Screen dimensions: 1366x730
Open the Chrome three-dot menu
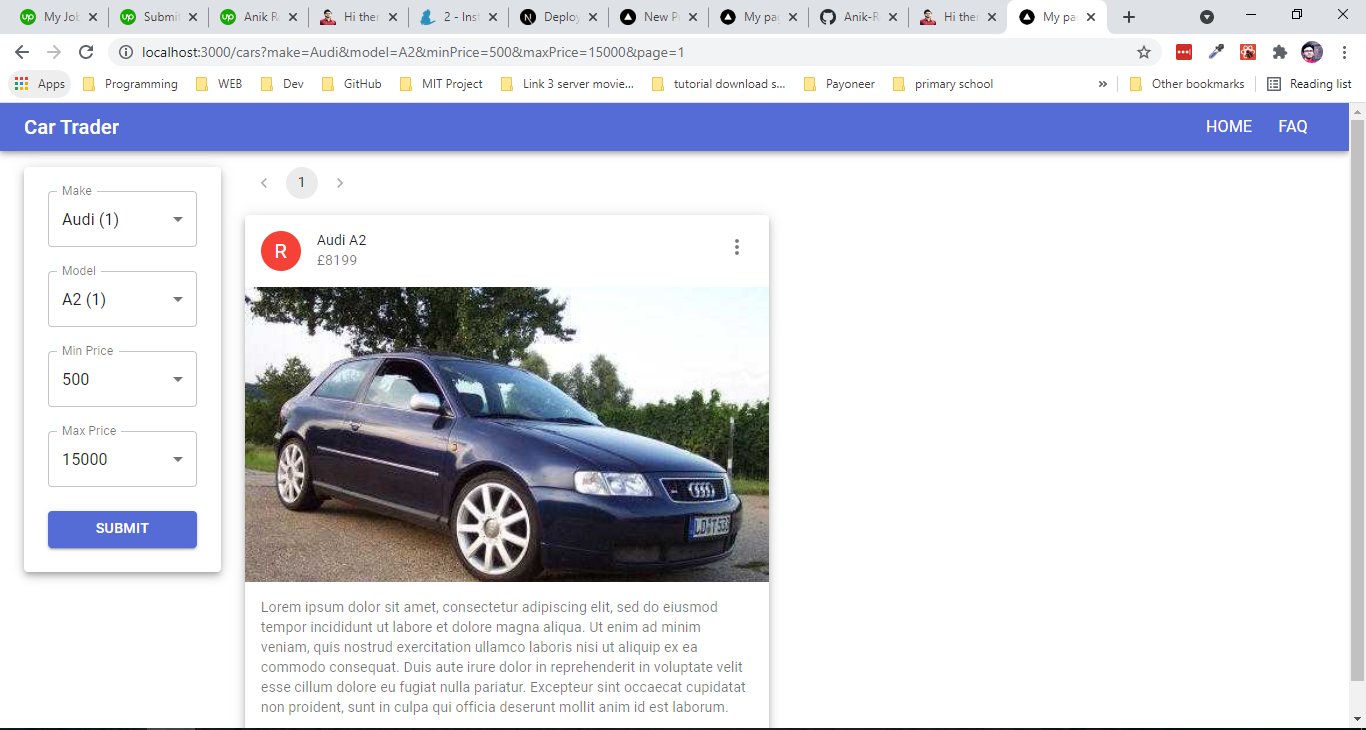tap(1344, 52)
